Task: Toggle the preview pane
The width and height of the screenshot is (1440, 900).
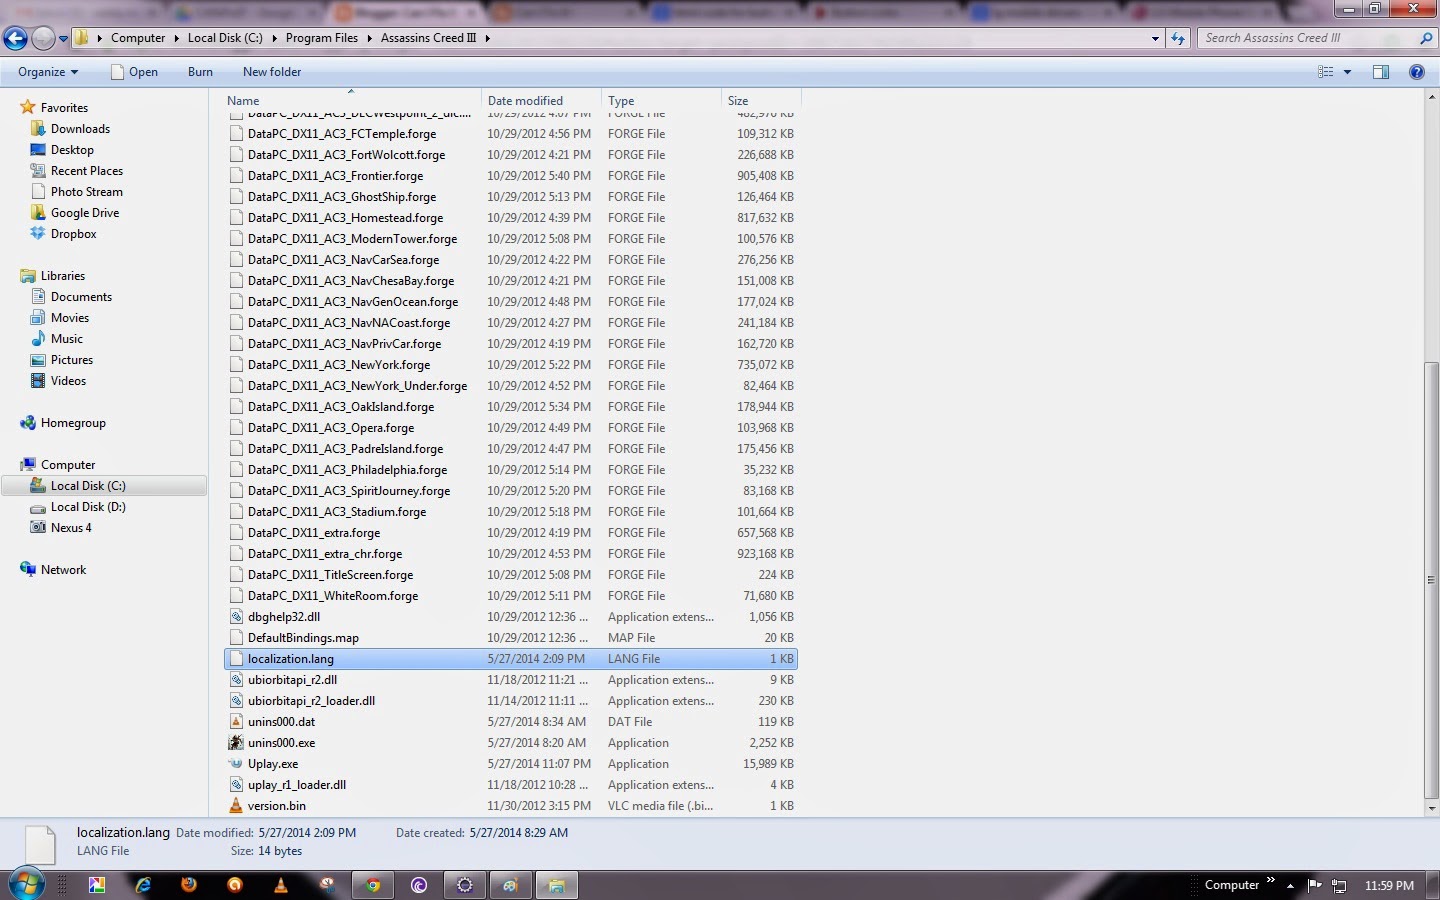Action: (x=1381, y=72)
